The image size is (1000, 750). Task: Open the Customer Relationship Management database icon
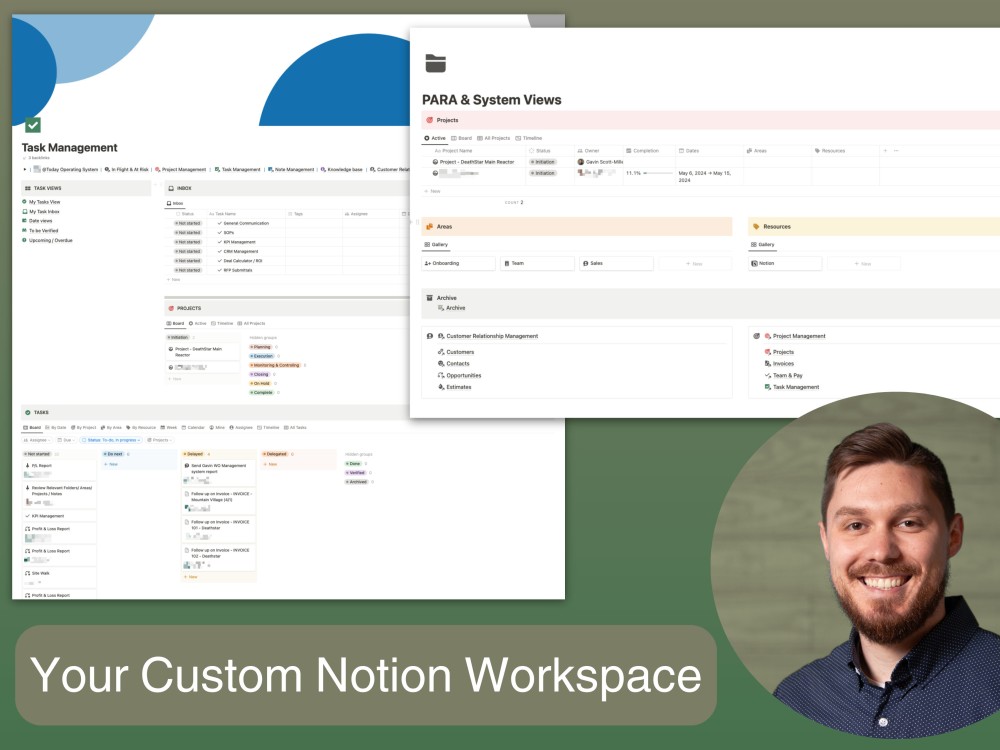pos(440,335)
